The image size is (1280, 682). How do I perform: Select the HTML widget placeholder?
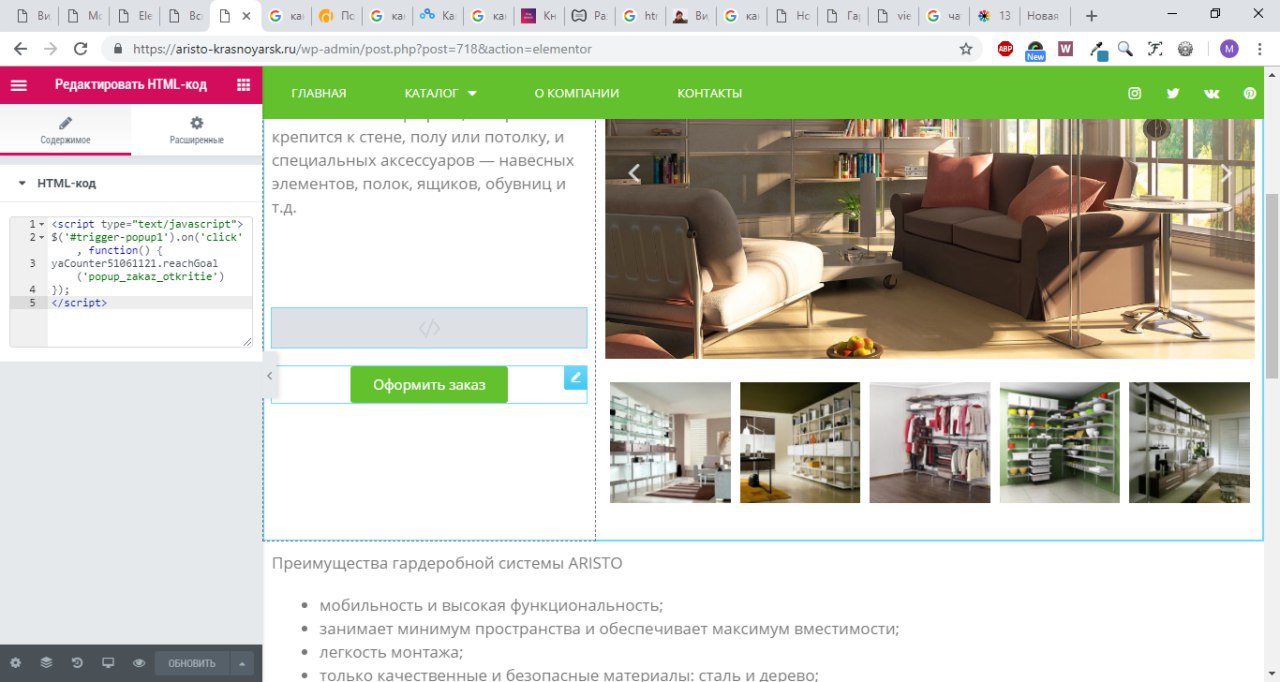tap(429, 328)
